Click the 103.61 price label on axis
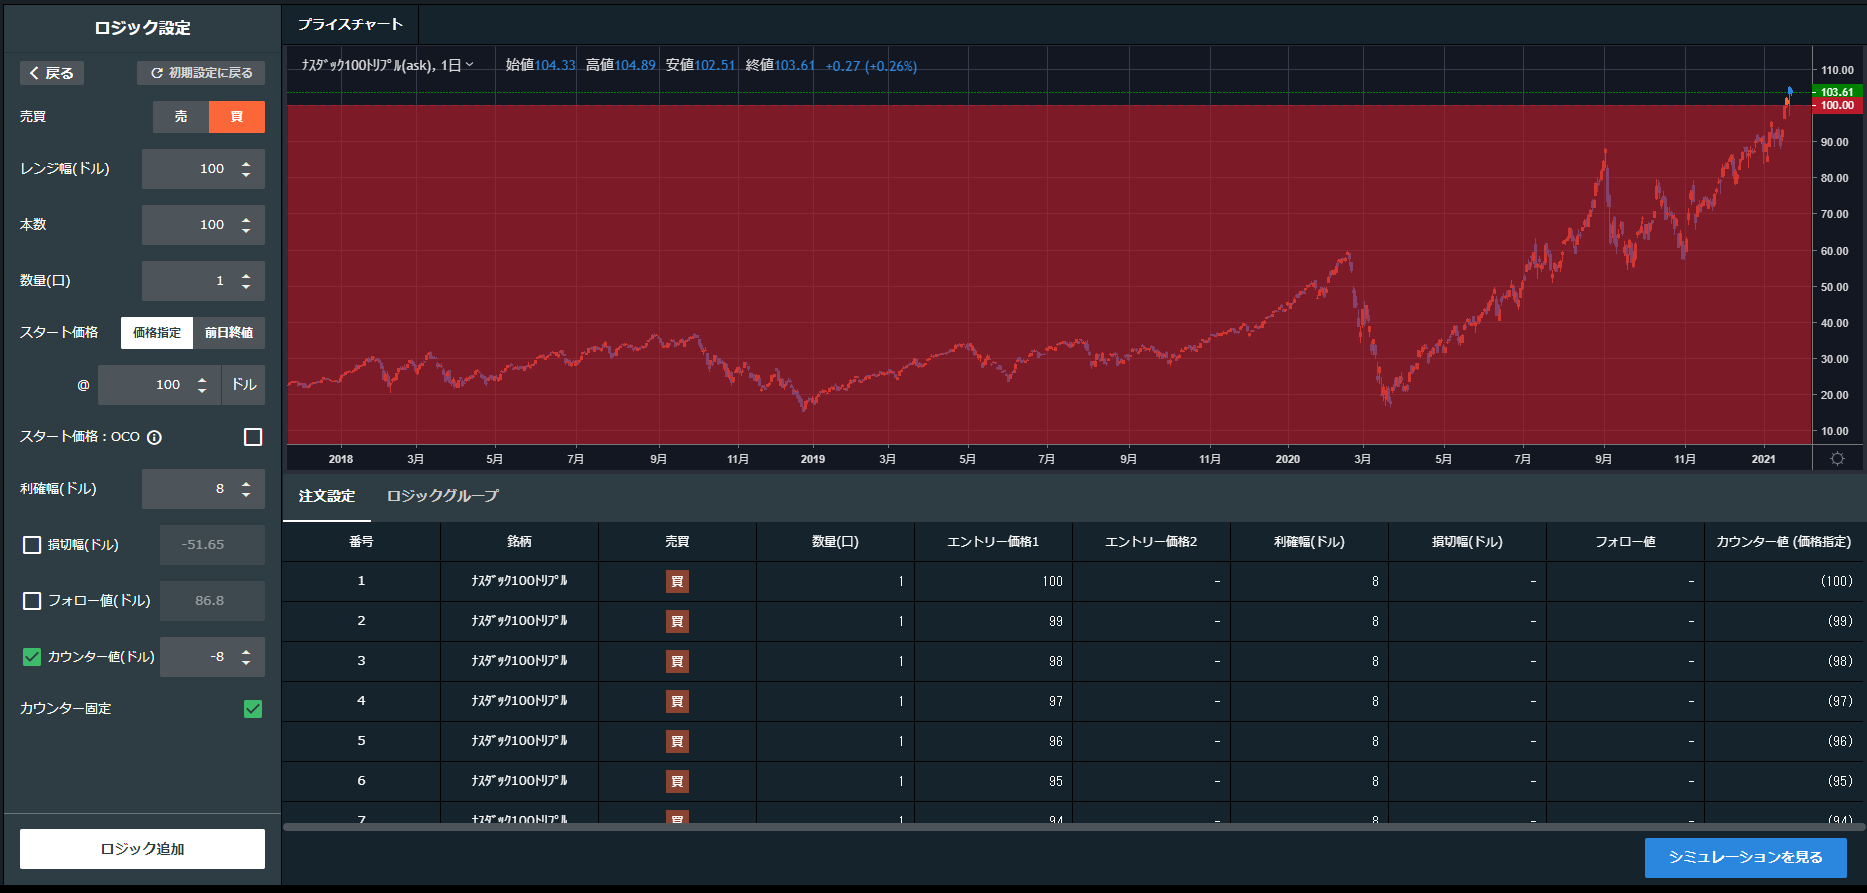1867x893 pixels. pos(1837,92)
